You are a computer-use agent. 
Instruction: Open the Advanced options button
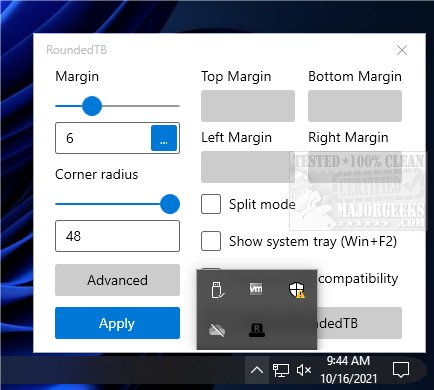(117, 280)
